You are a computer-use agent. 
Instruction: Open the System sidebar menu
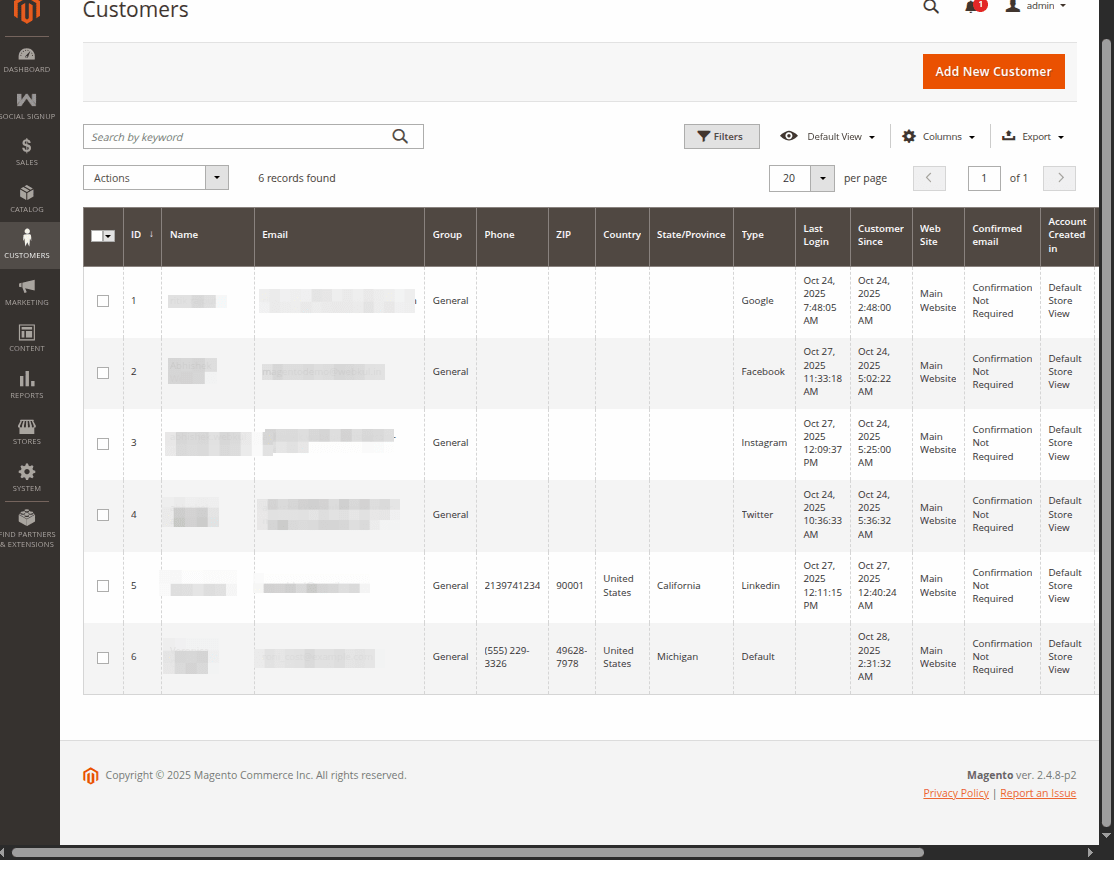pos(27,477)
